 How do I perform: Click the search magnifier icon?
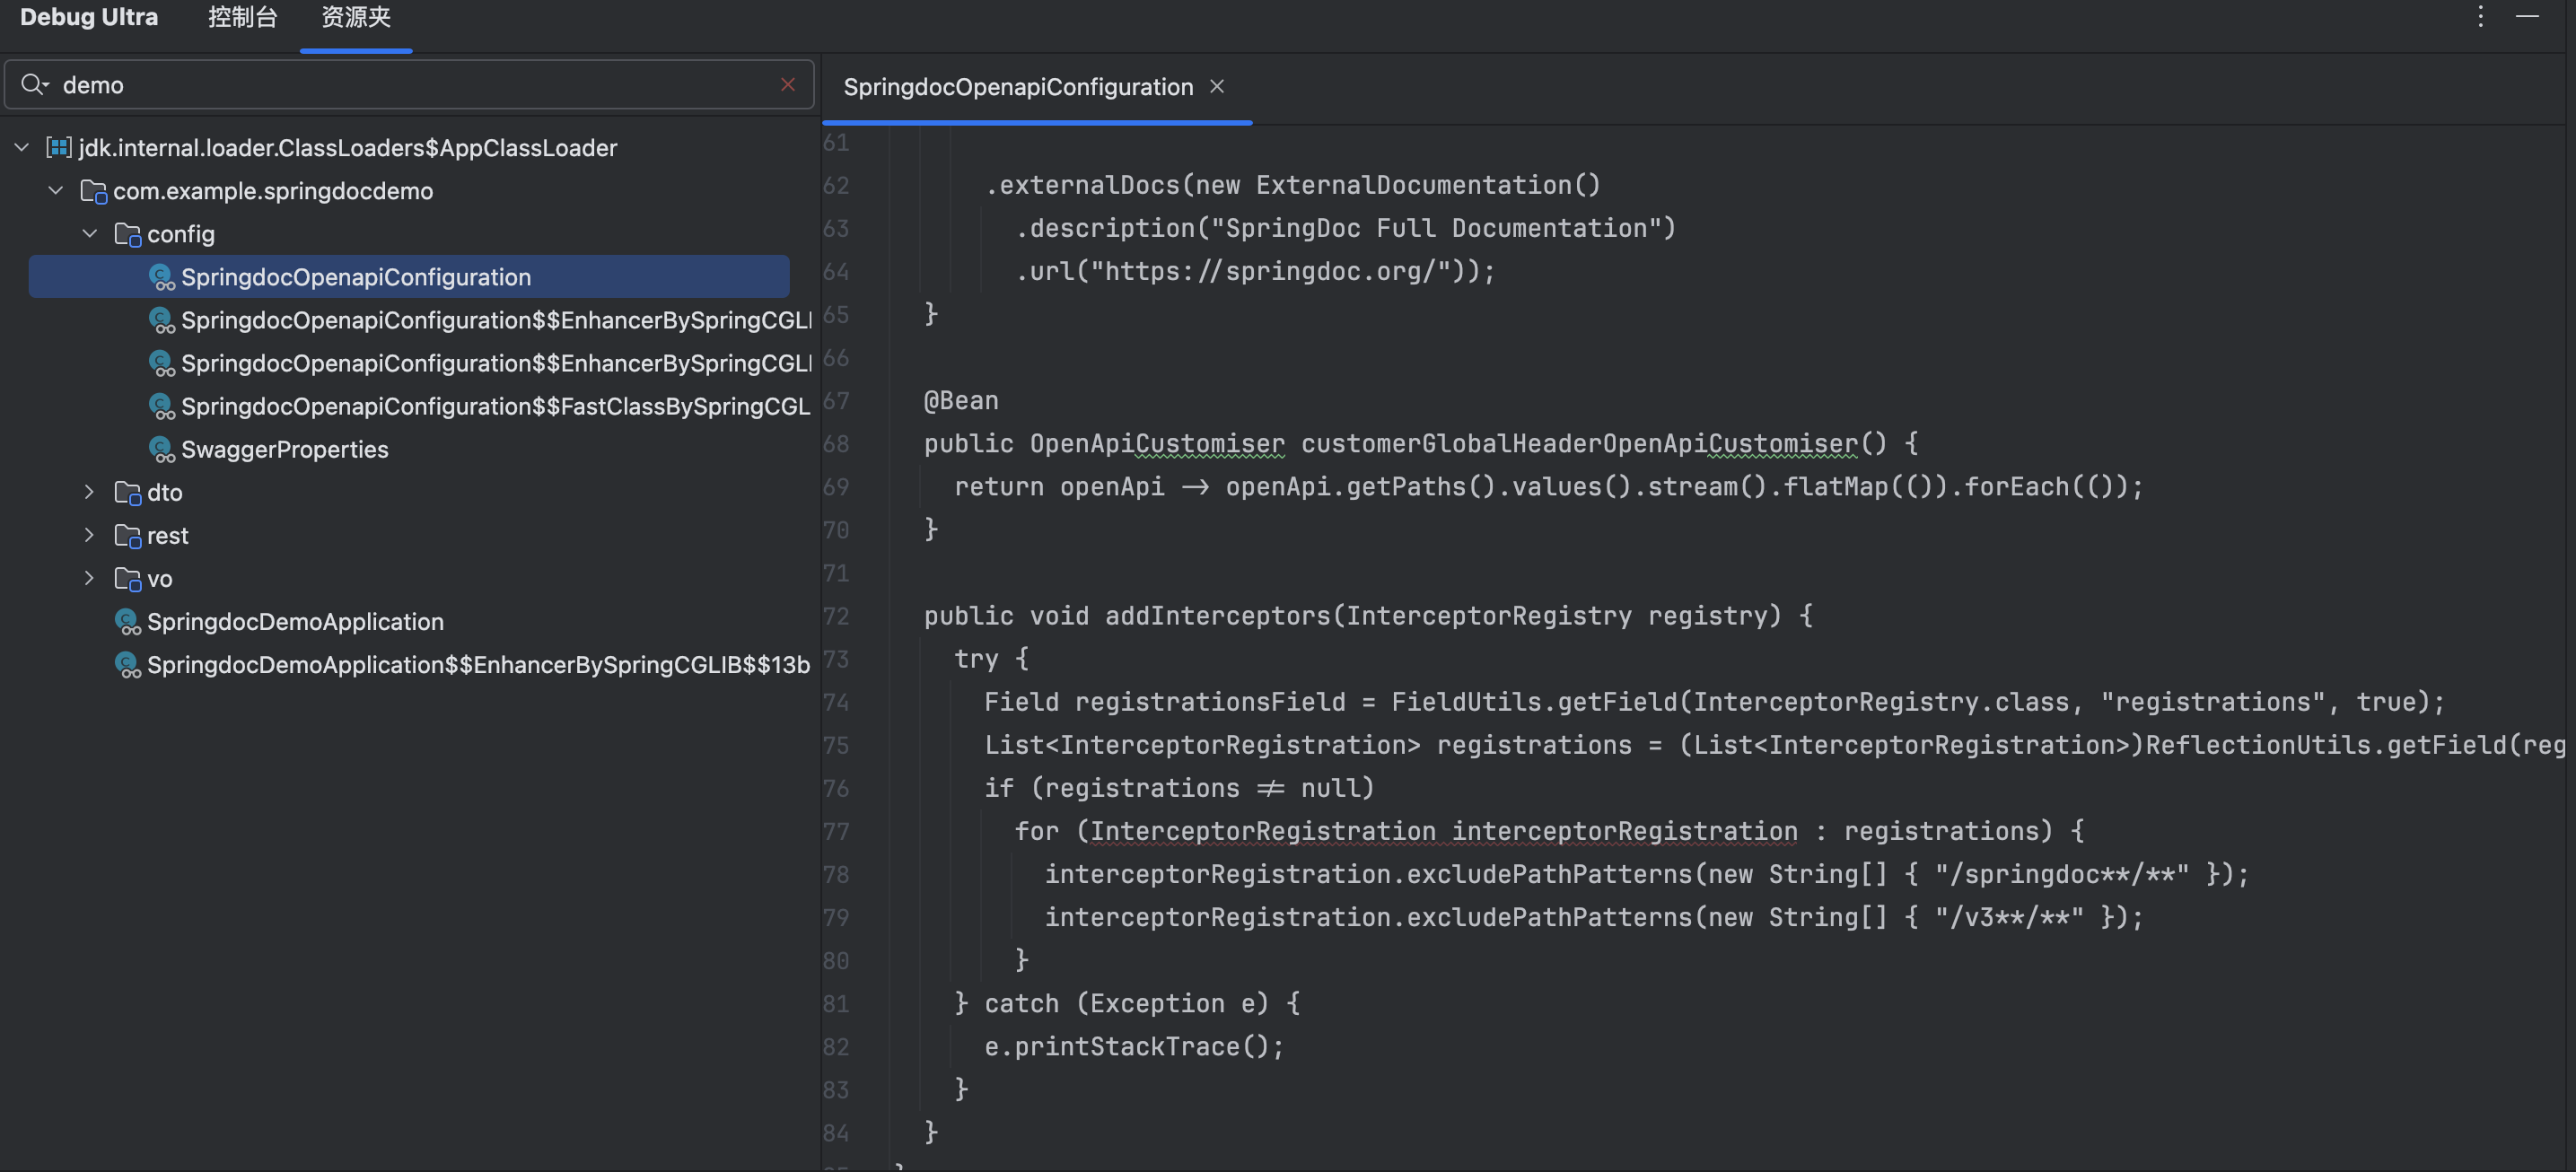[33, 85]
